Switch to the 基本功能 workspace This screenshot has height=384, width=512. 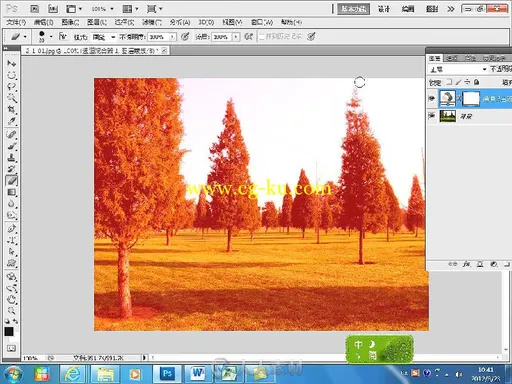point(353,9)
